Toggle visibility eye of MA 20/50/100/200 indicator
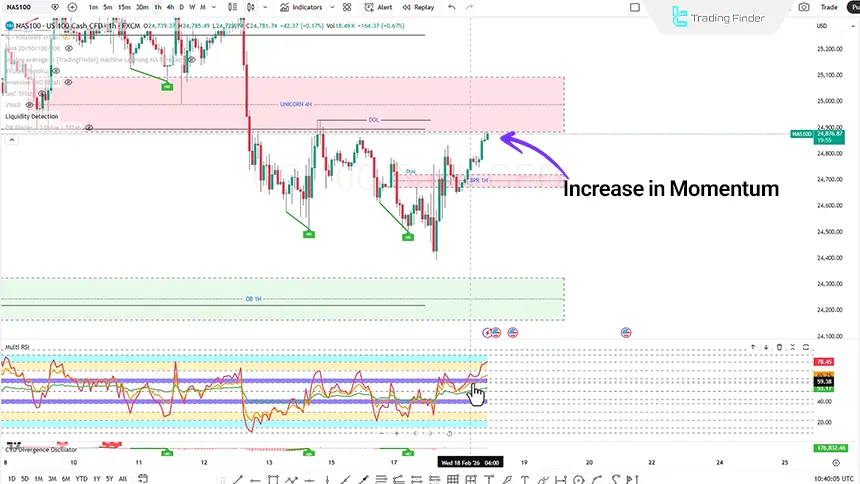The image size is (860, 484). 69,48
